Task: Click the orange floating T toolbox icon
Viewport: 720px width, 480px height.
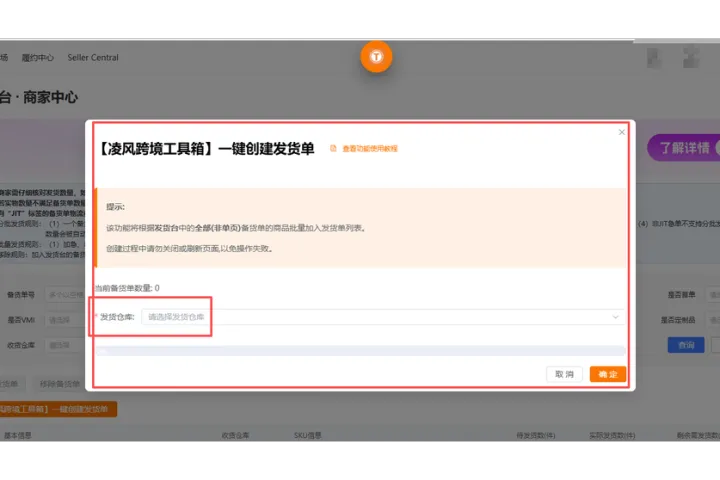Action: (376, 56)
